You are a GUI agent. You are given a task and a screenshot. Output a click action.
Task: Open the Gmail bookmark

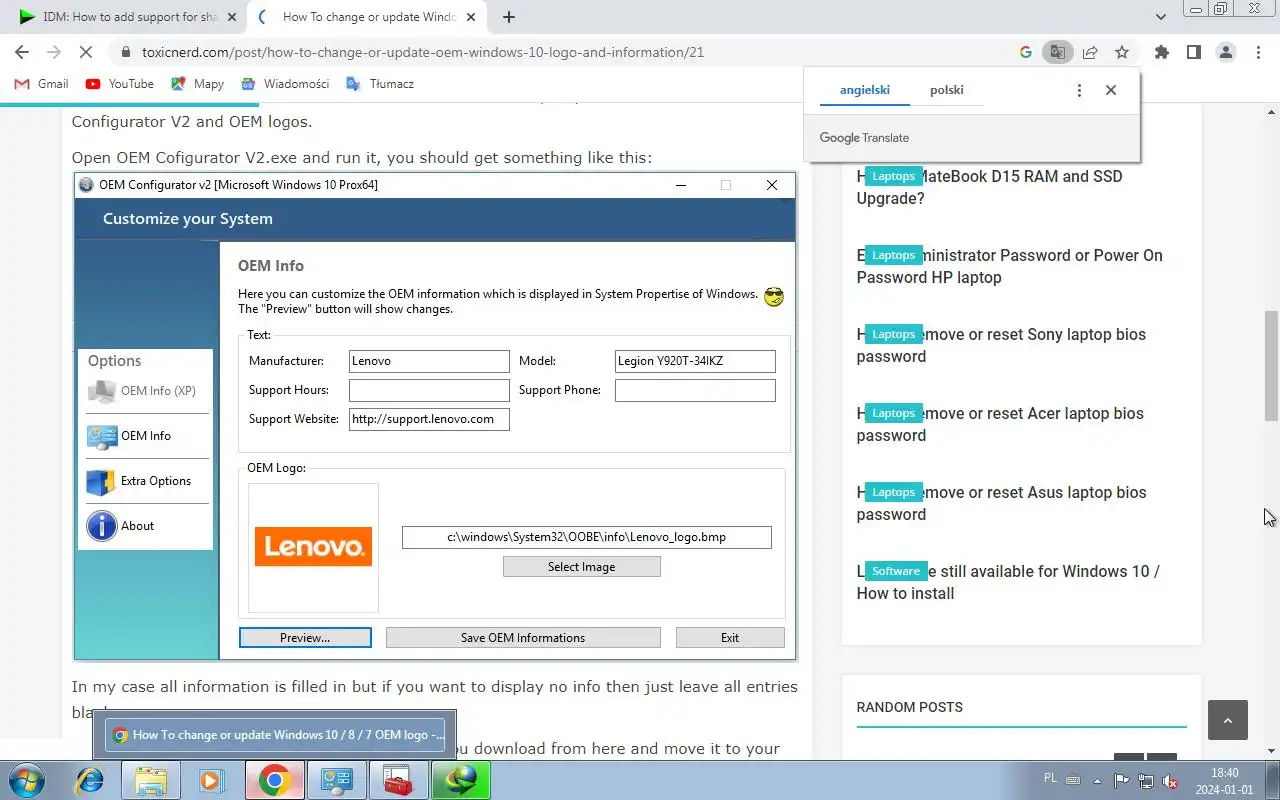pos(41,84)
